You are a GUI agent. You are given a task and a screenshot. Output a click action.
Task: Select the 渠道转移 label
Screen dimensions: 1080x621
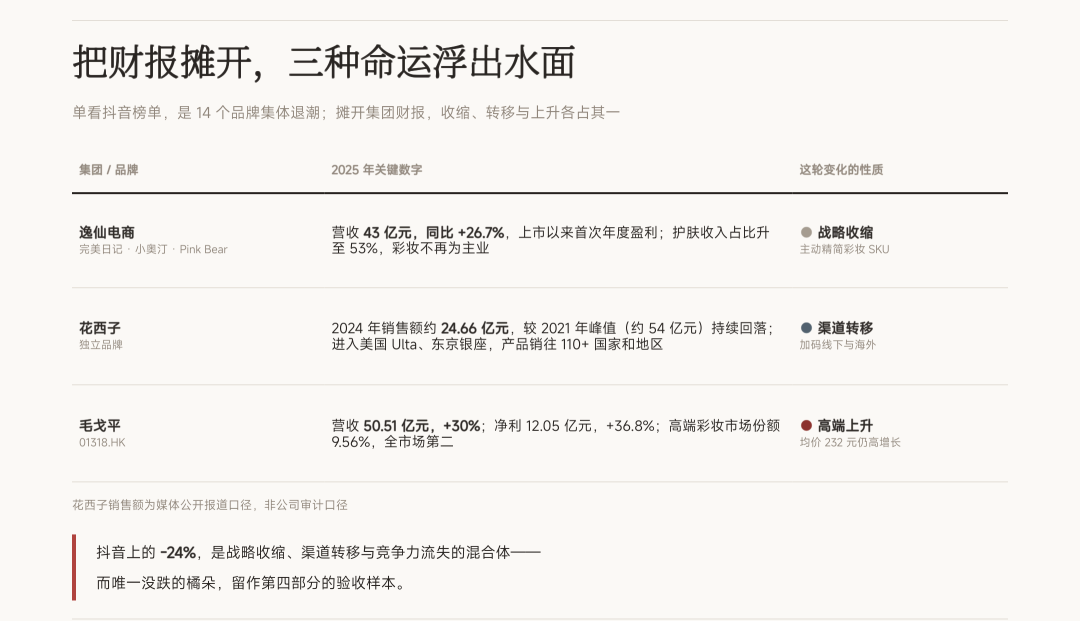point(845,328)
